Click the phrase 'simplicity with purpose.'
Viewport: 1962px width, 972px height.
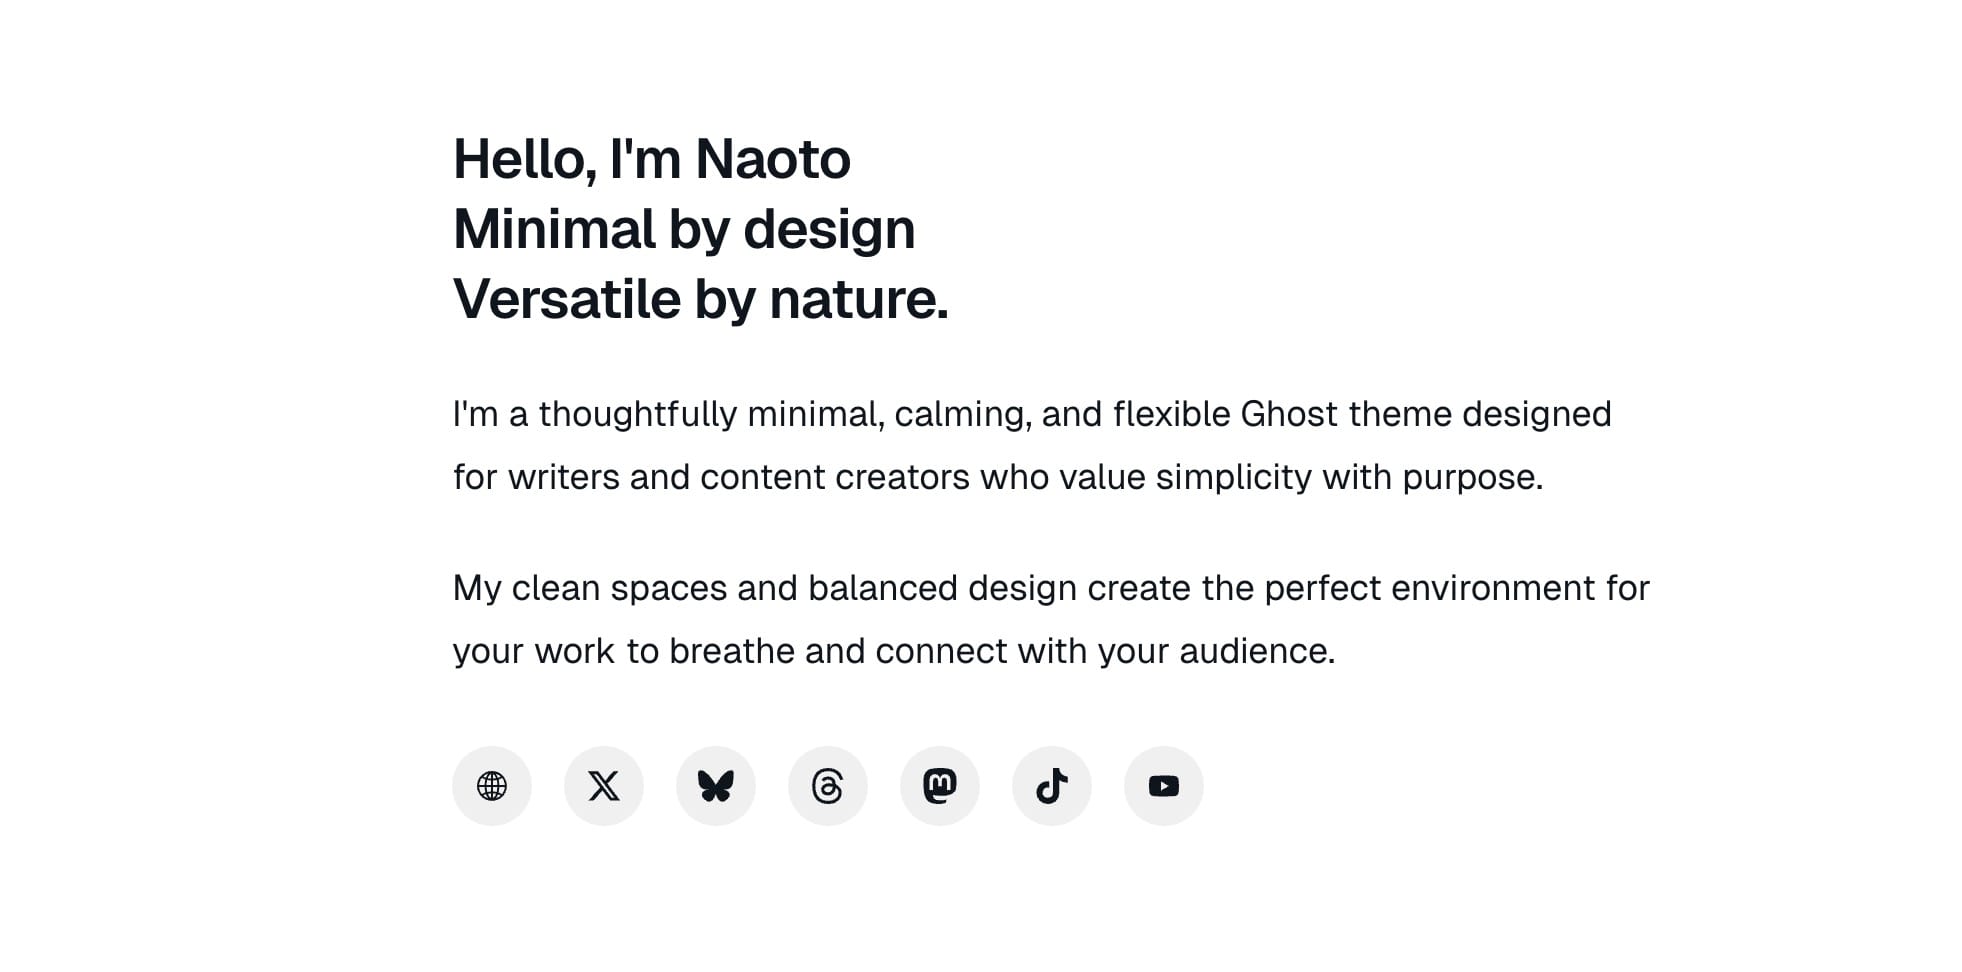[1350, 478]
